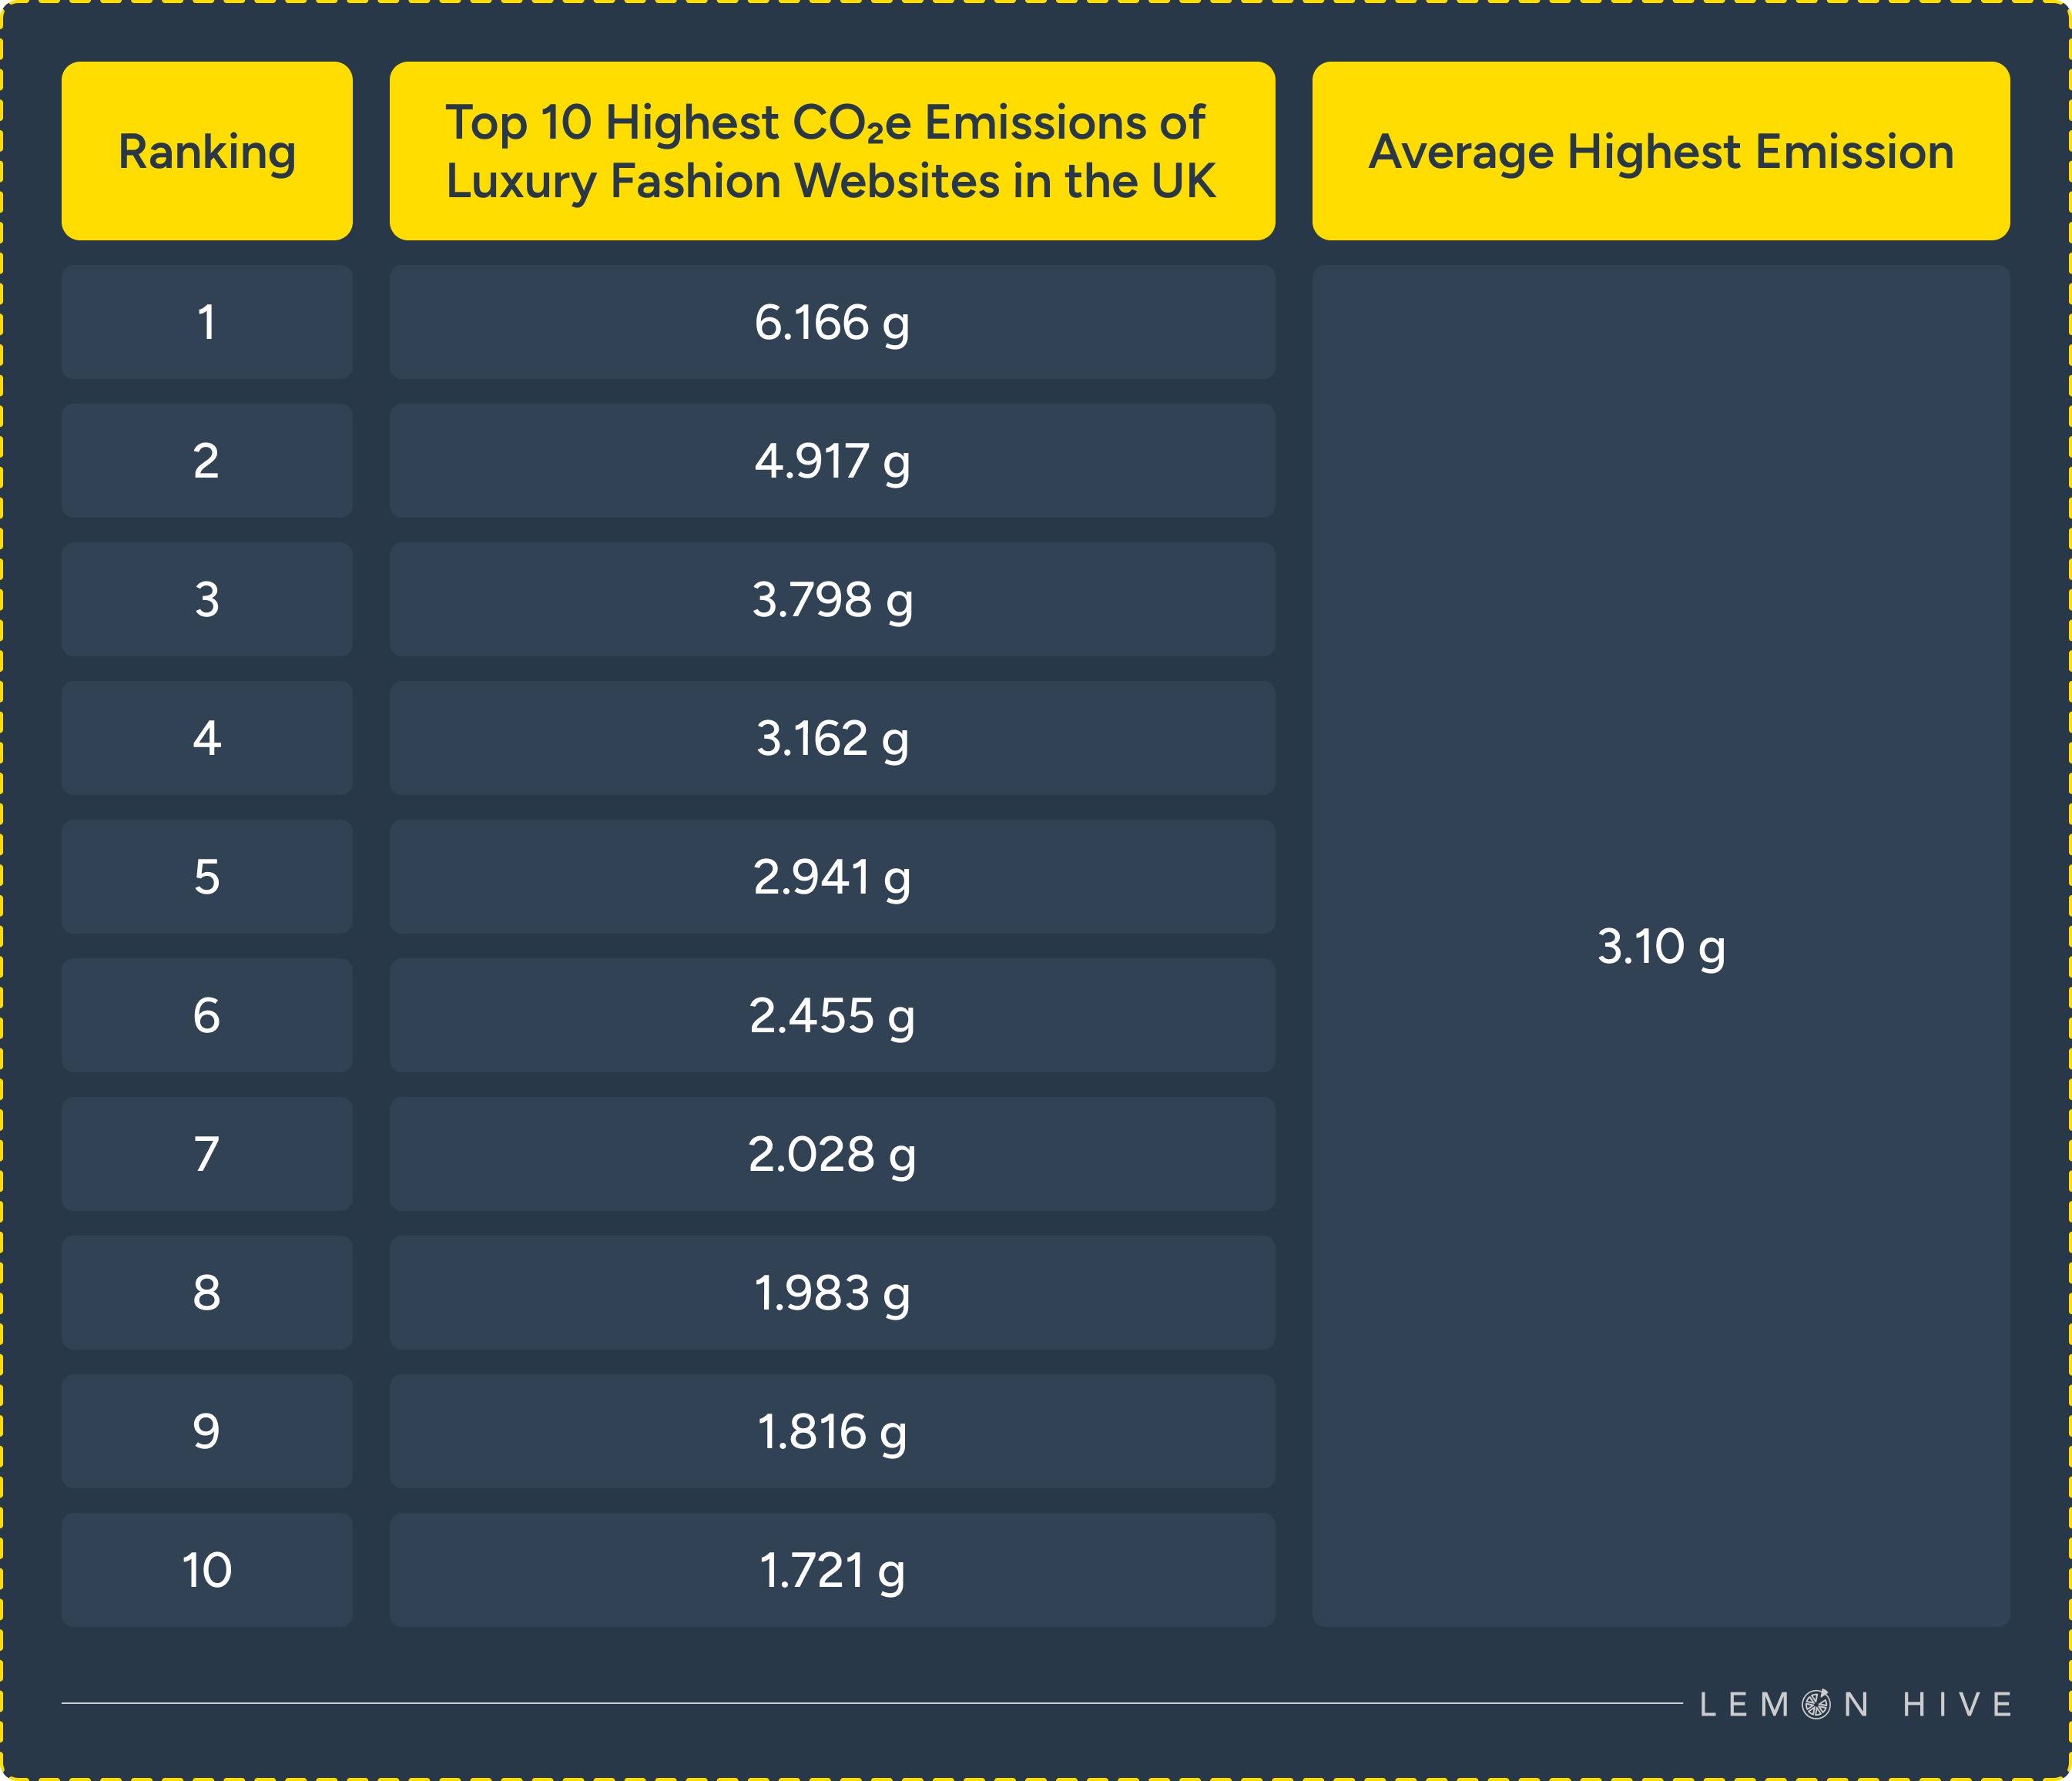Select the Top 10 Highest CO₂e Emissions header
2072x1781 pixels.
[x=831, y=152]
